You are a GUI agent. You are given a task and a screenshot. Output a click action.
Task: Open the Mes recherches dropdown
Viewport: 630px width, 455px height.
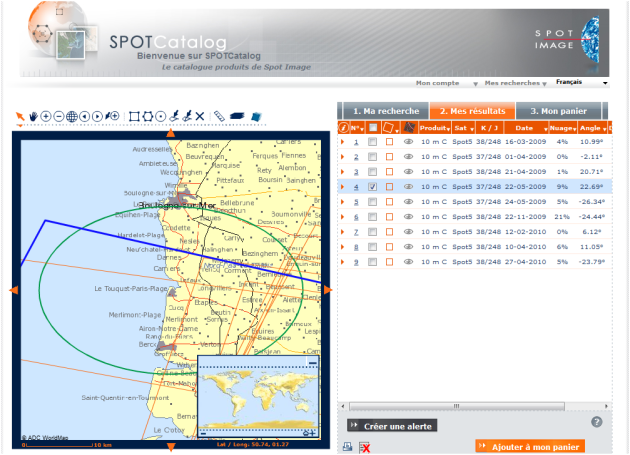click(515, 83)
